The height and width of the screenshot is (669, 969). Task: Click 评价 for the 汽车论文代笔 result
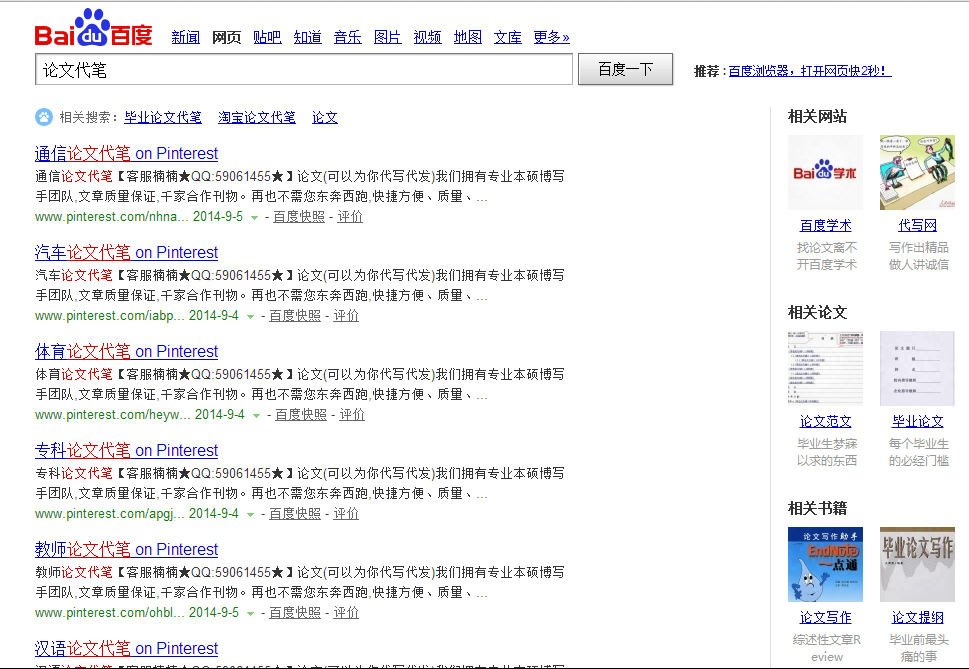coord(346,316)
